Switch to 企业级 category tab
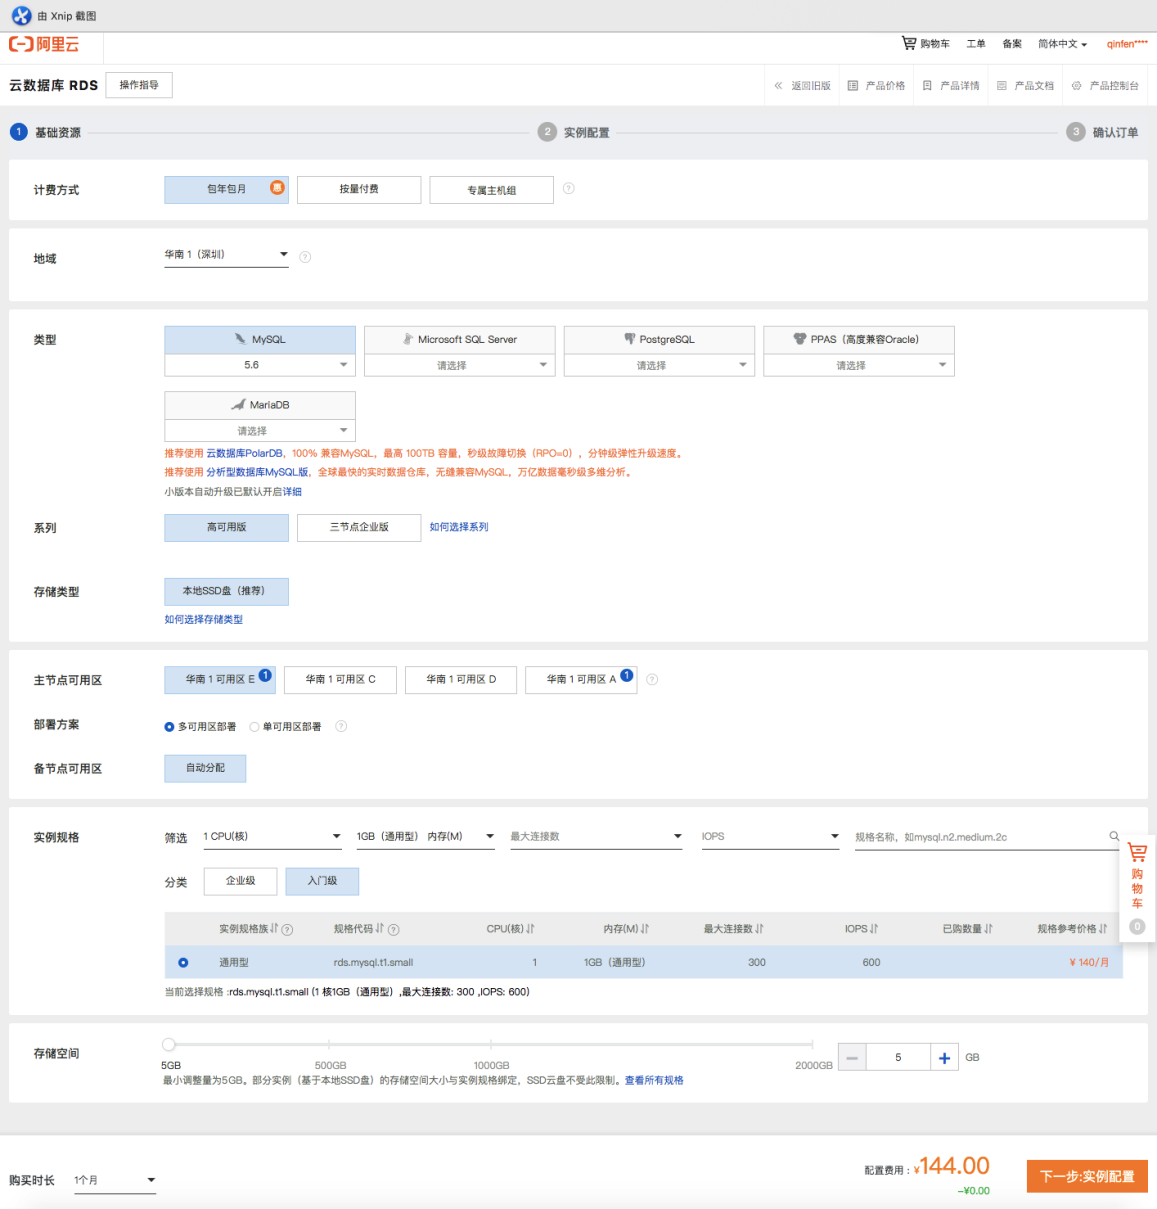Viewport: 1157px width, 1209px height. [x=241, y=881]
